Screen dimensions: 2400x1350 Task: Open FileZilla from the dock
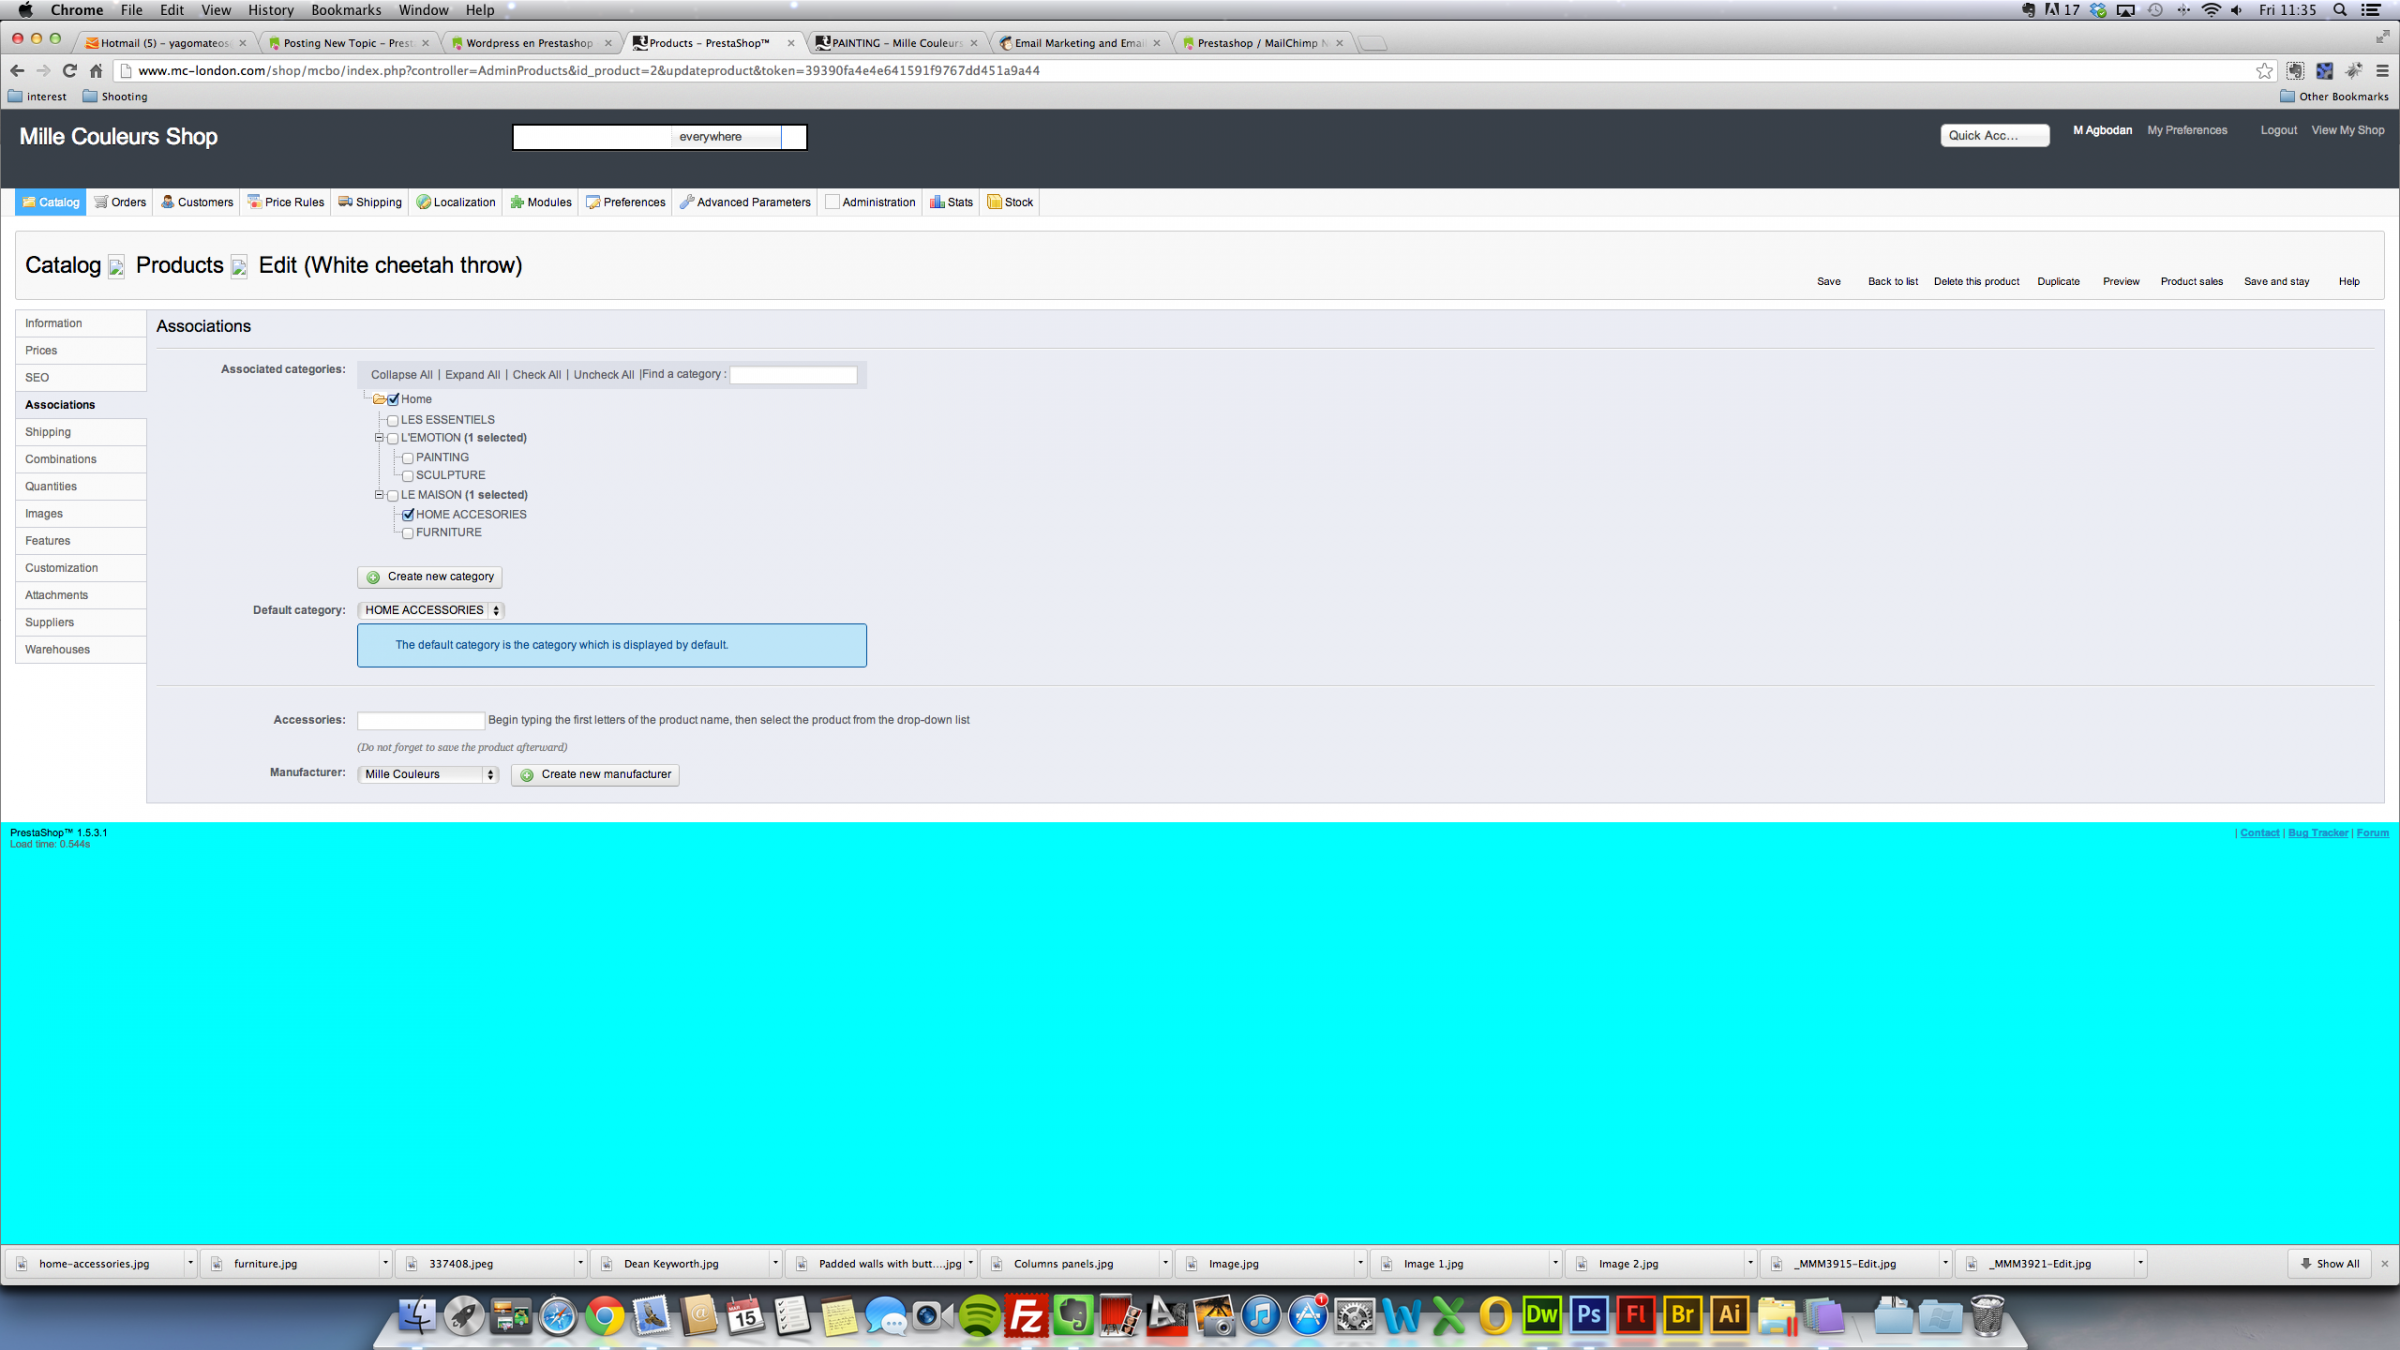(1026, 1316)
